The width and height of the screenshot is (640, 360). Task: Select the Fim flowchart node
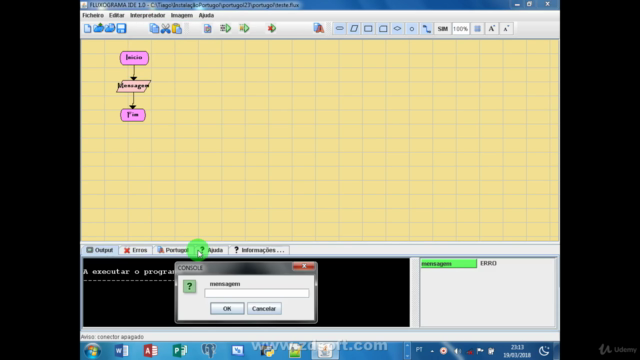tap(133, 115)
